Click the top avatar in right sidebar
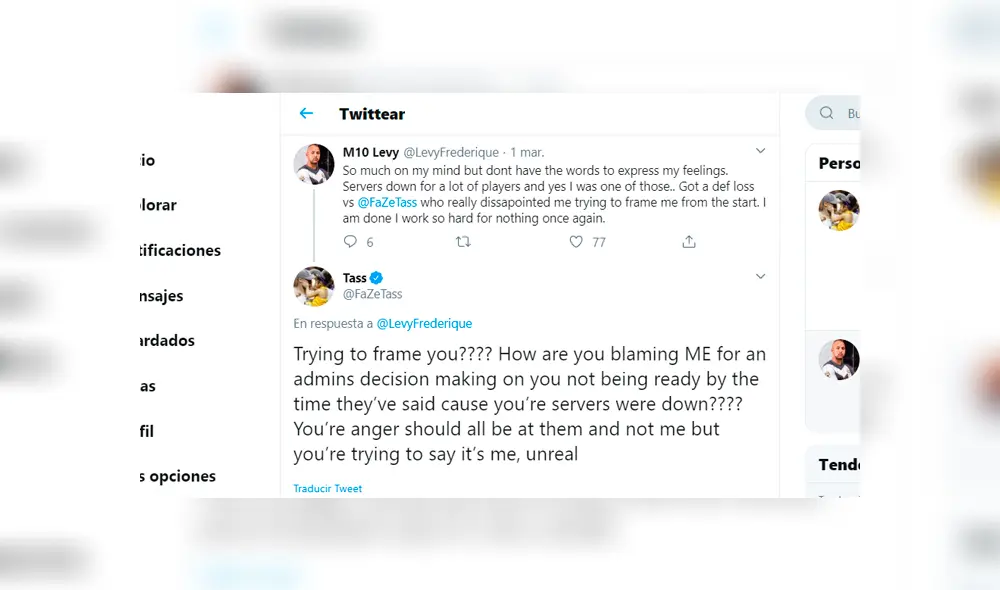 coord(838,210)
